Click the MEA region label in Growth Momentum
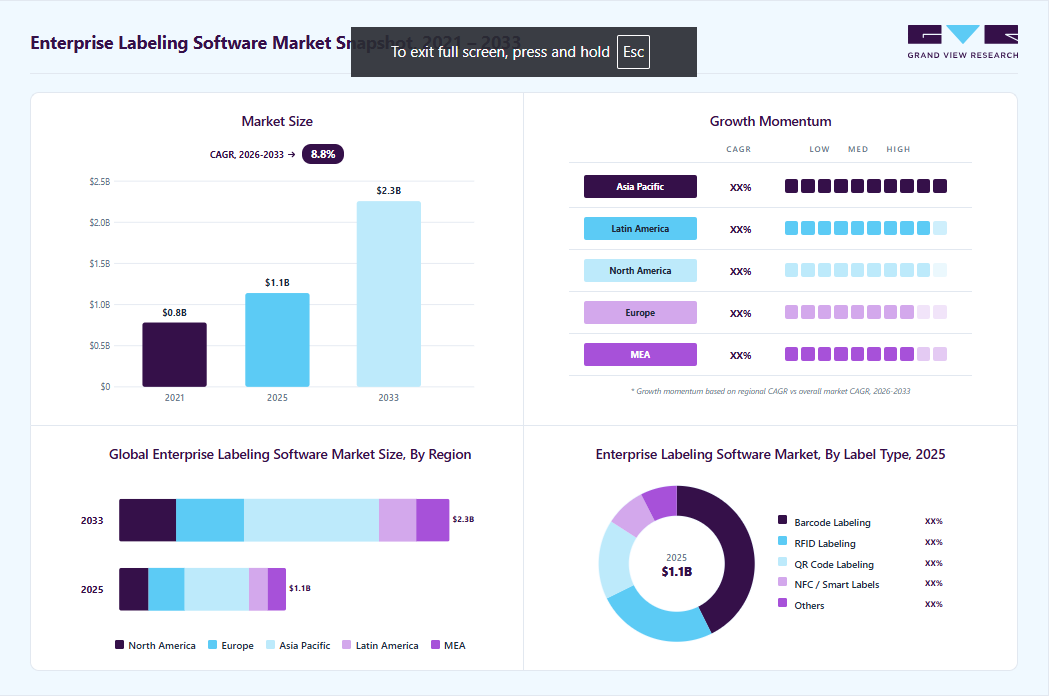This screenshot has height=700, width=1050. click(x=640, y=354)
